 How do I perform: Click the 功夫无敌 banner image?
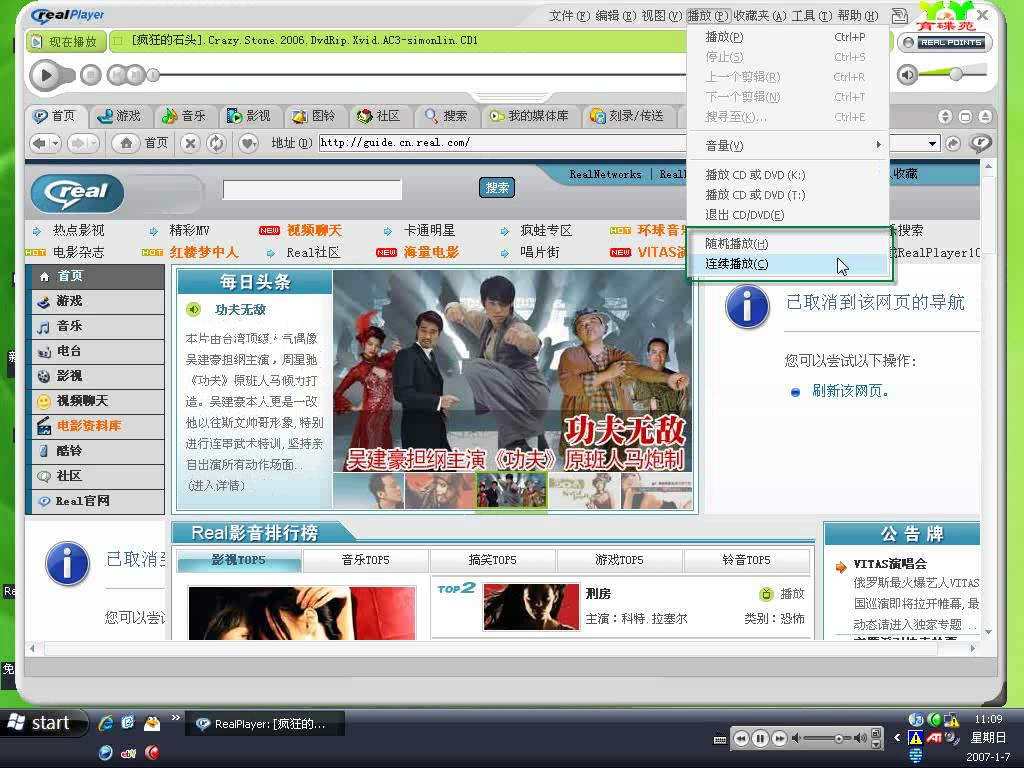513,371
